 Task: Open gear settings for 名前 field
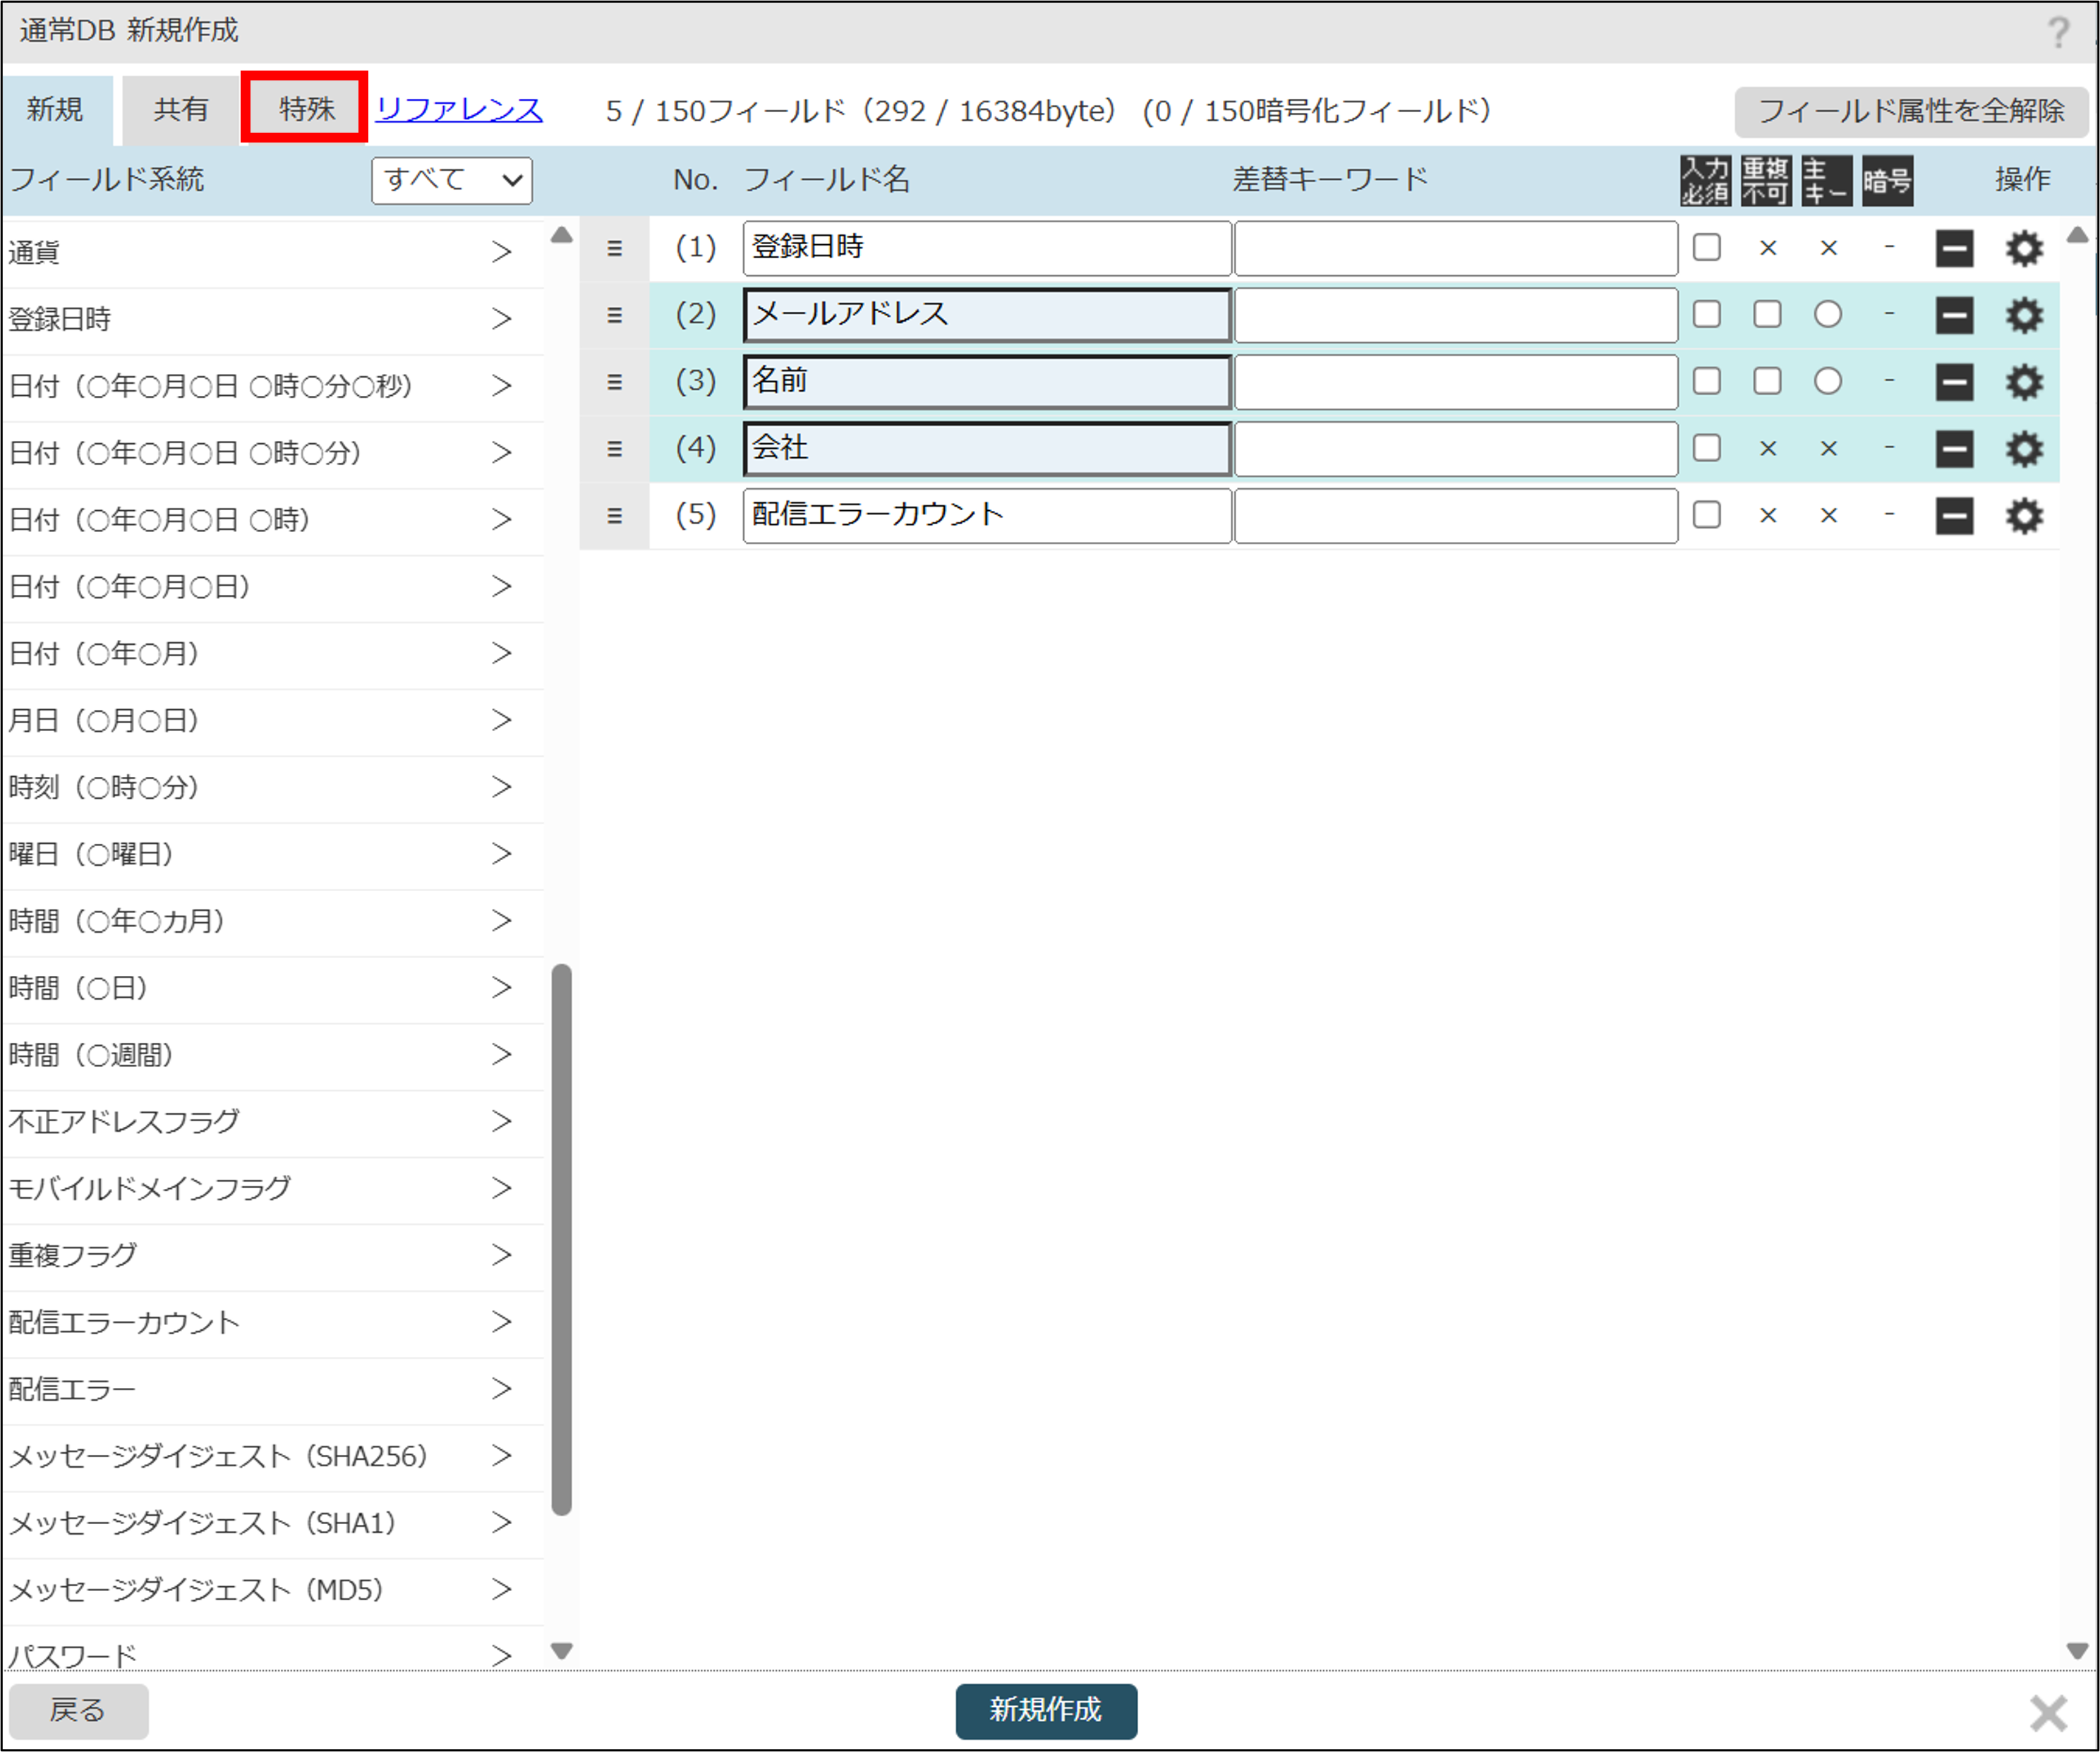pyautogui.click(x=2023, y=382)
